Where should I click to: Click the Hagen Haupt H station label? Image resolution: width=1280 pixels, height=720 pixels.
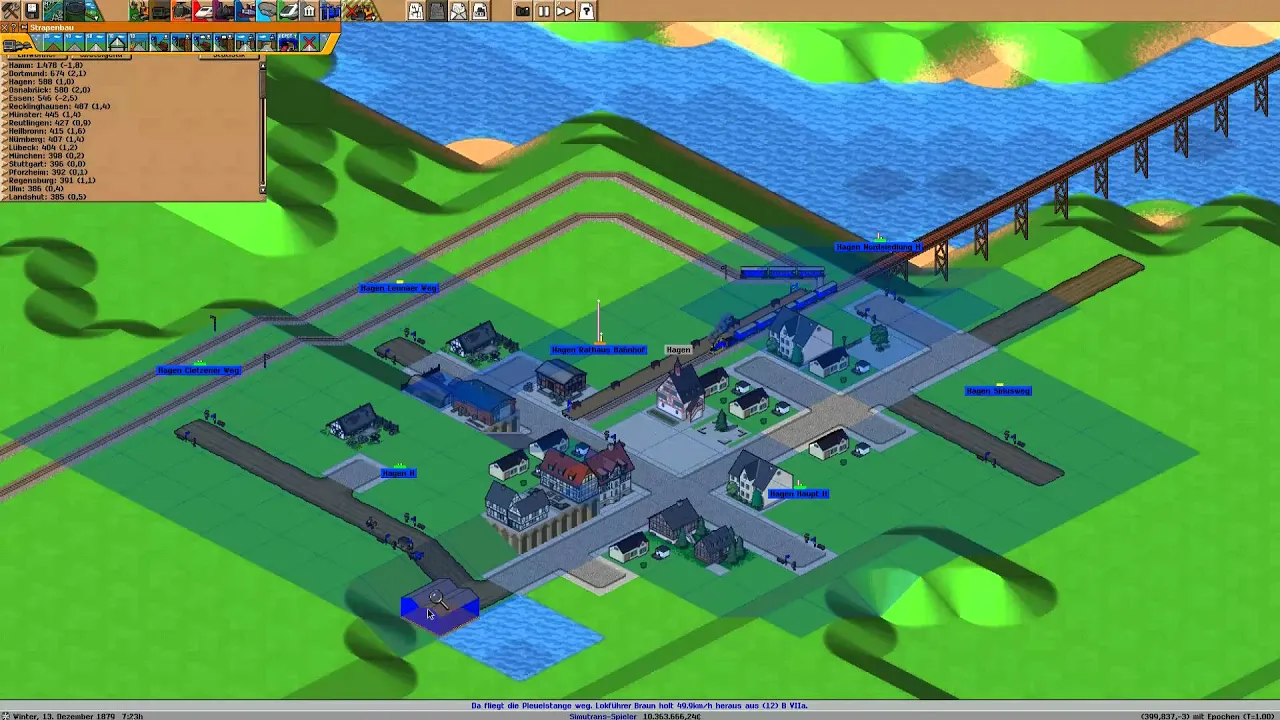(798, 494)
